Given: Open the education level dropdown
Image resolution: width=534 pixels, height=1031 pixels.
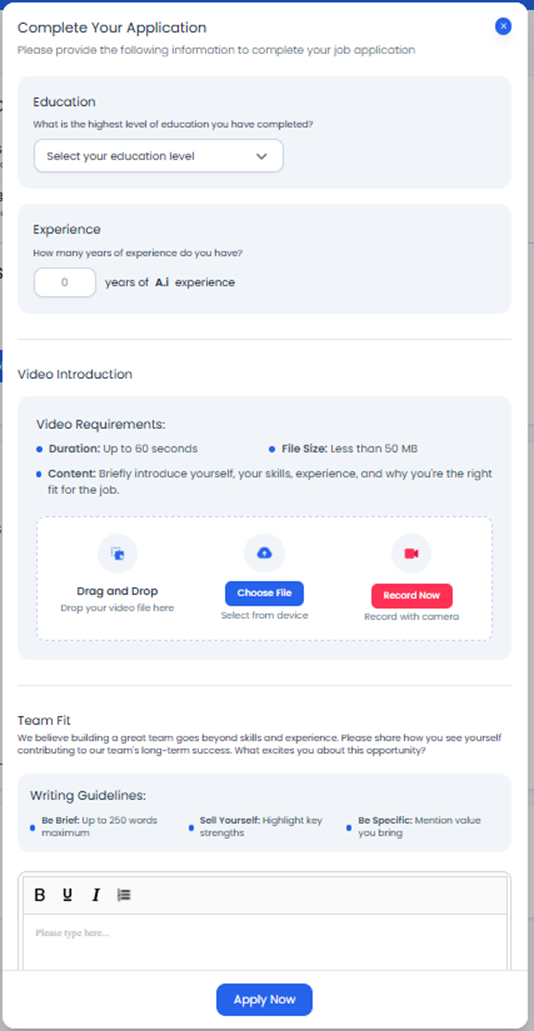Looking at the screenshot, I should 158,156.
